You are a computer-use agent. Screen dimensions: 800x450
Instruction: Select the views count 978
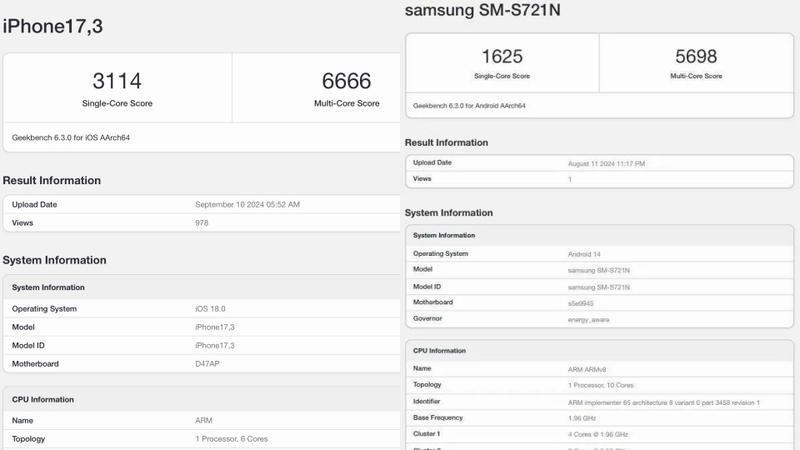(202, 222)
